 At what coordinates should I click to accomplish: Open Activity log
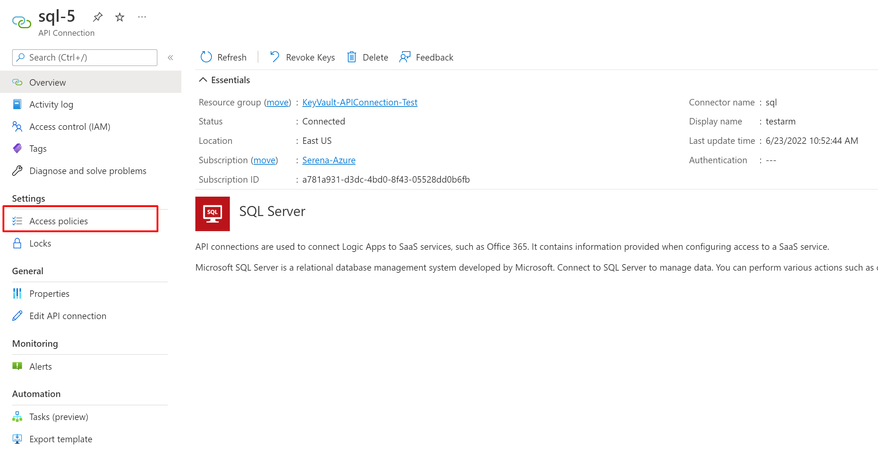pos(51,104)
